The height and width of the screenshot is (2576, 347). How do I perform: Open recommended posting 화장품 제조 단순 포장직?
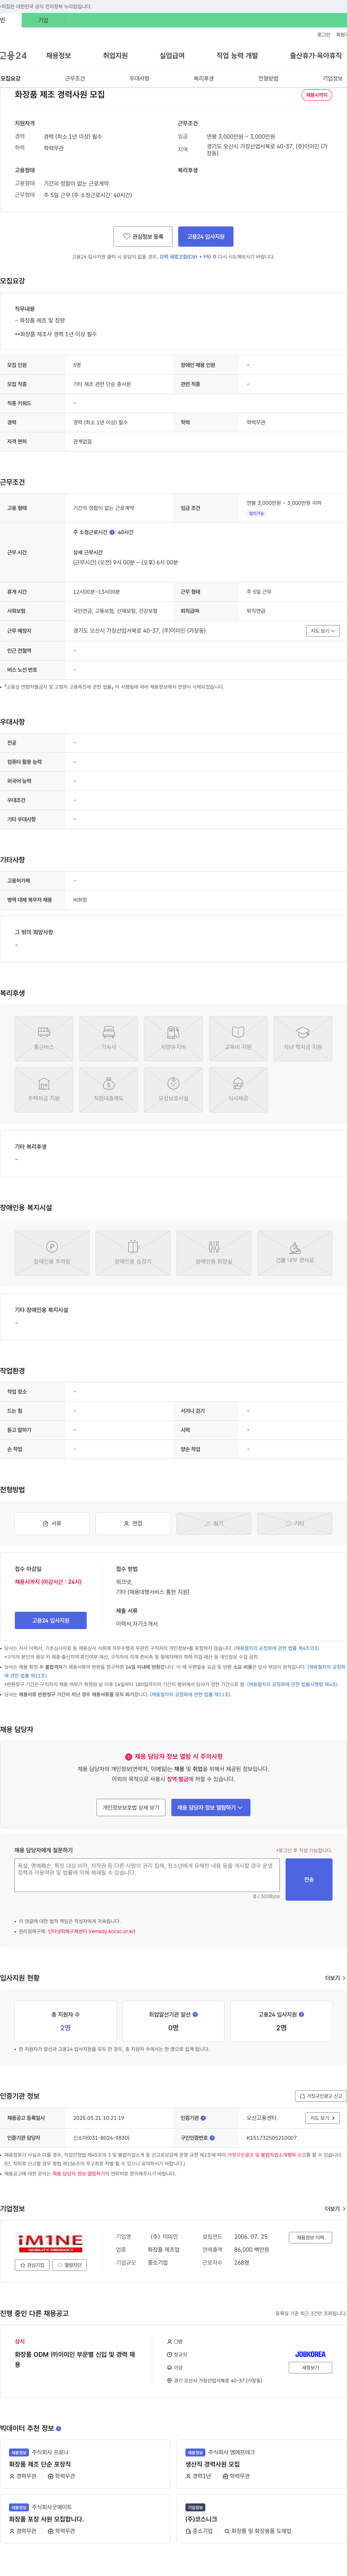[40, 2464]
